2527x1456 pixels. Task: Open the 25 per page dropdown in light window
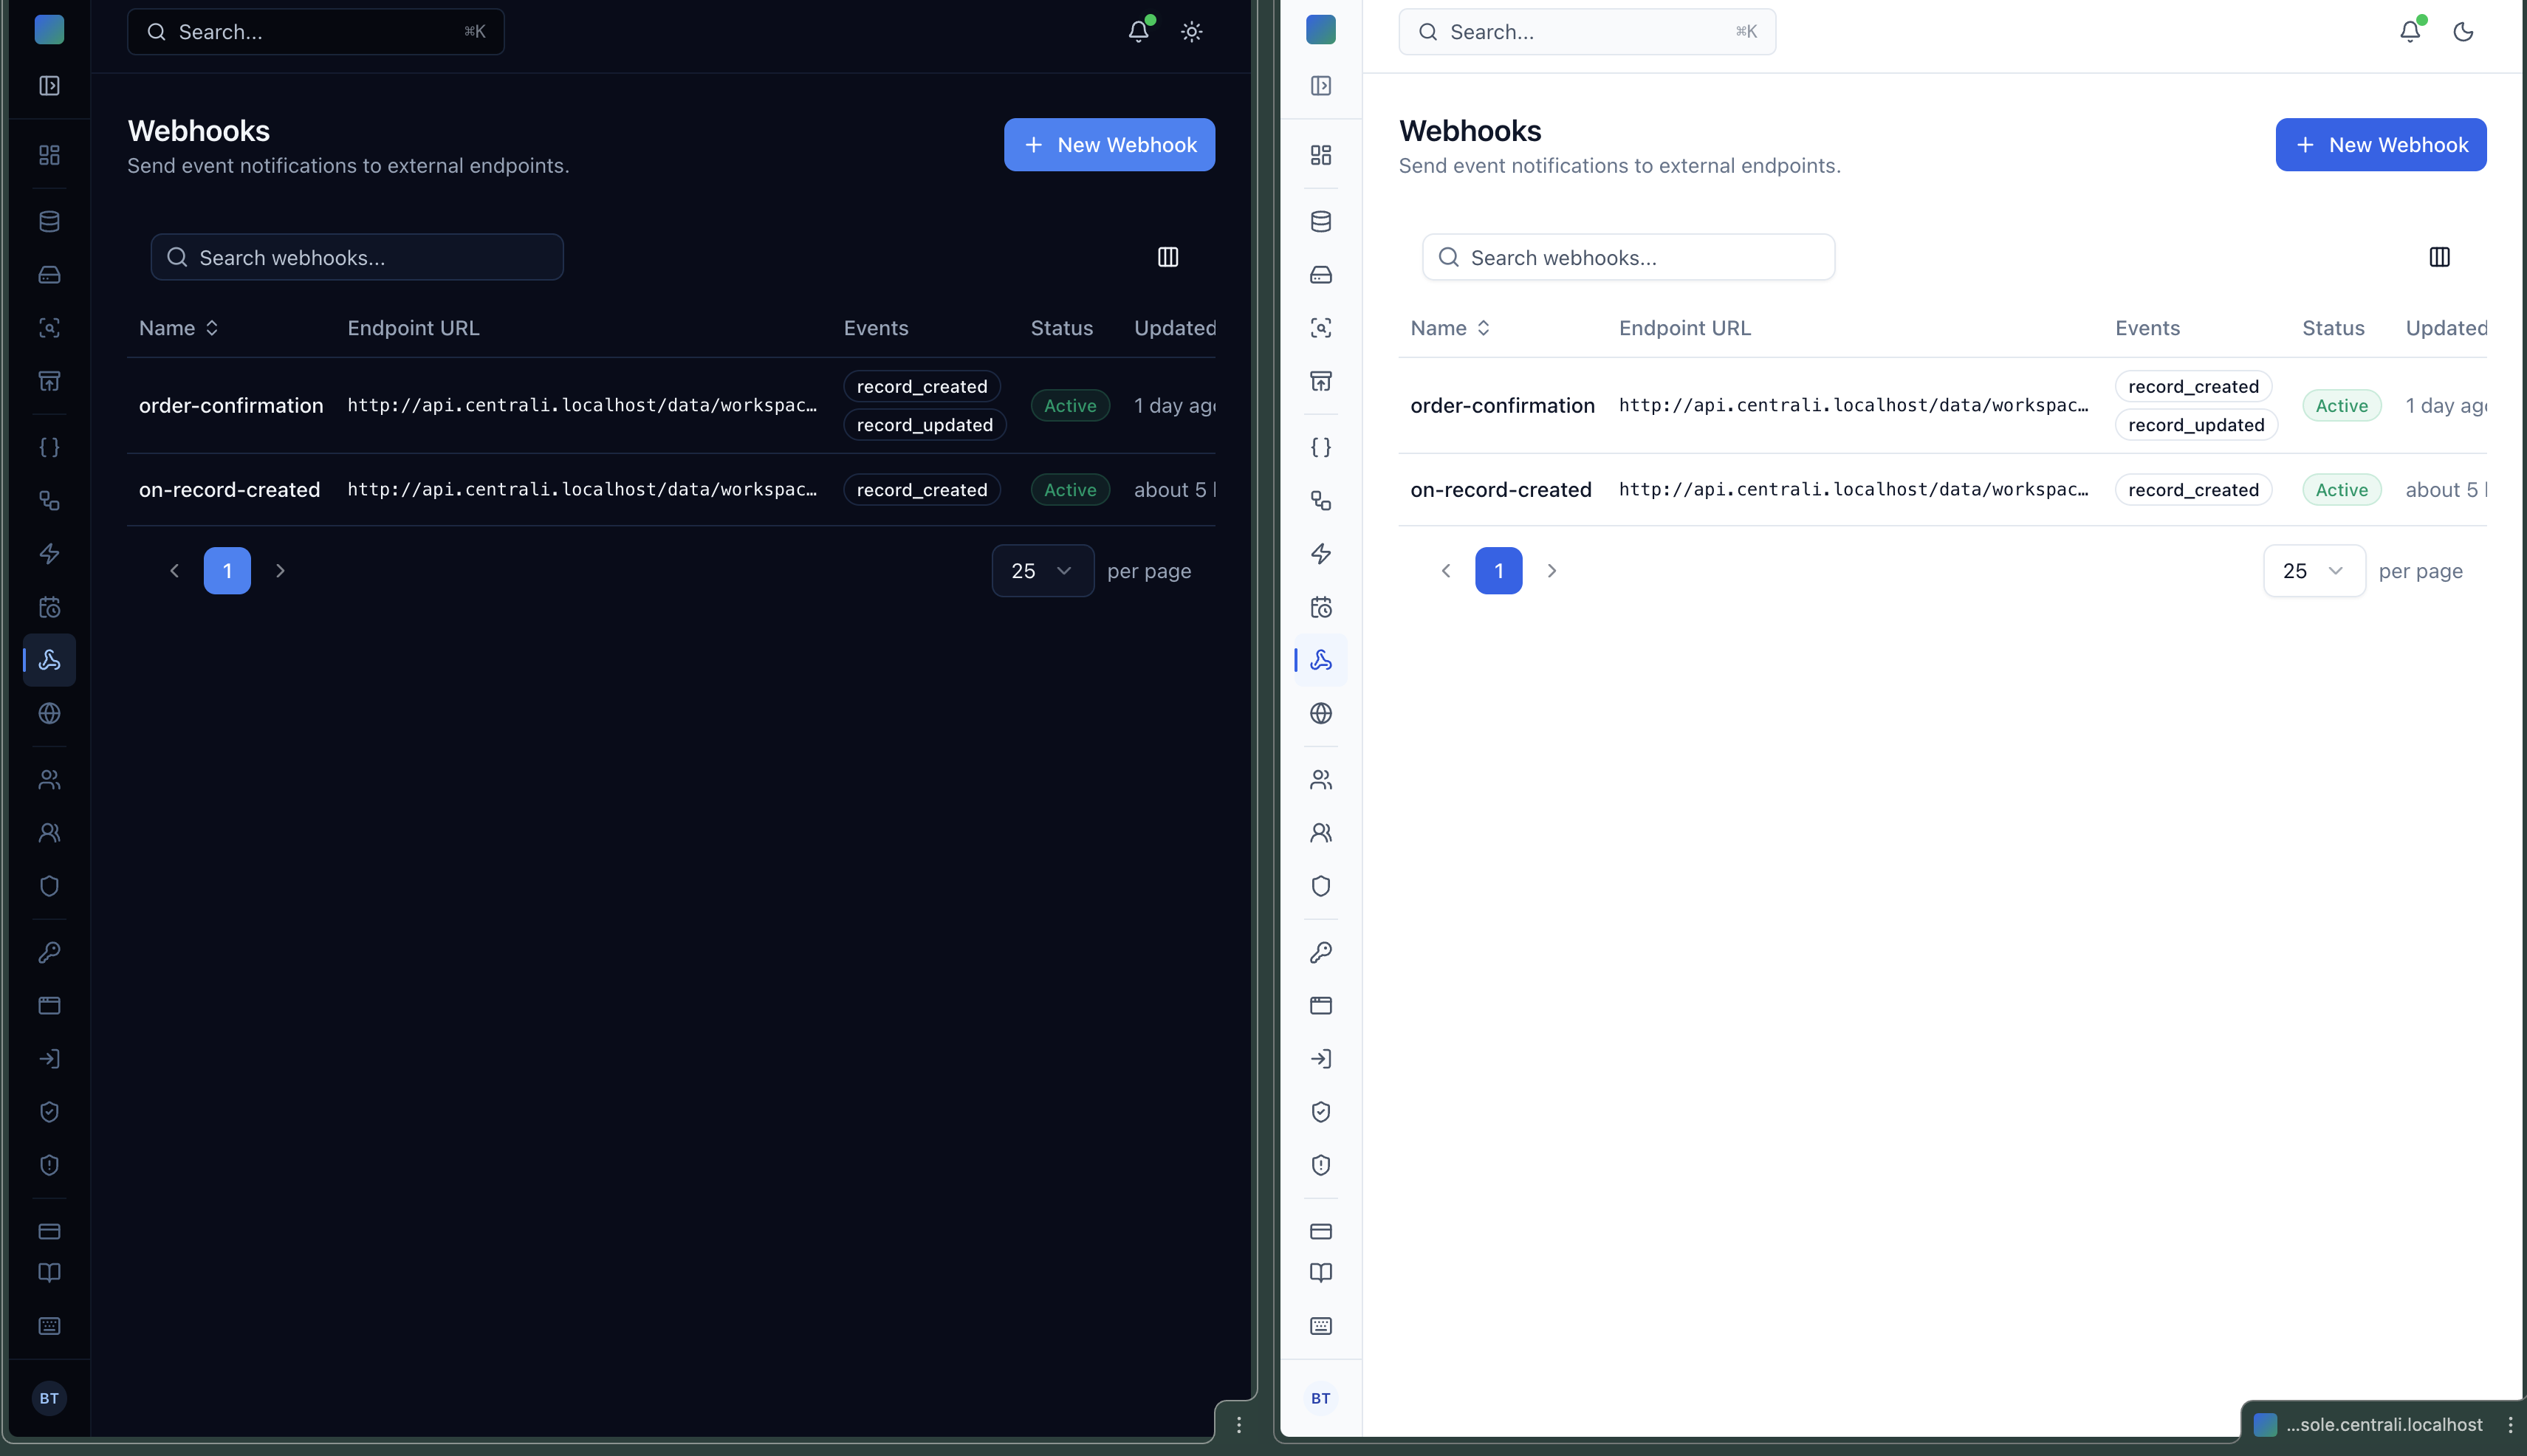2313,571
